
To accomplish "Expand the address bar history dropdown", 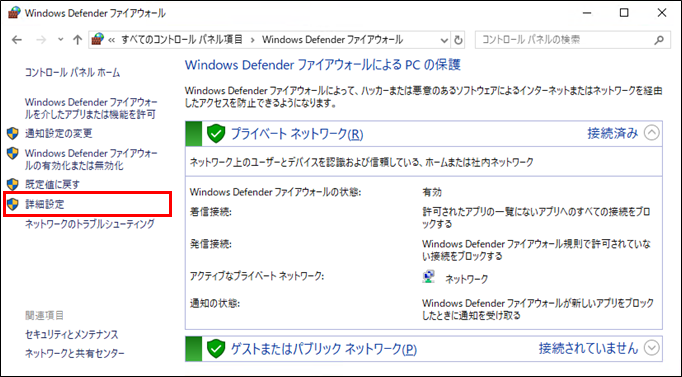I will coord(444,40).
